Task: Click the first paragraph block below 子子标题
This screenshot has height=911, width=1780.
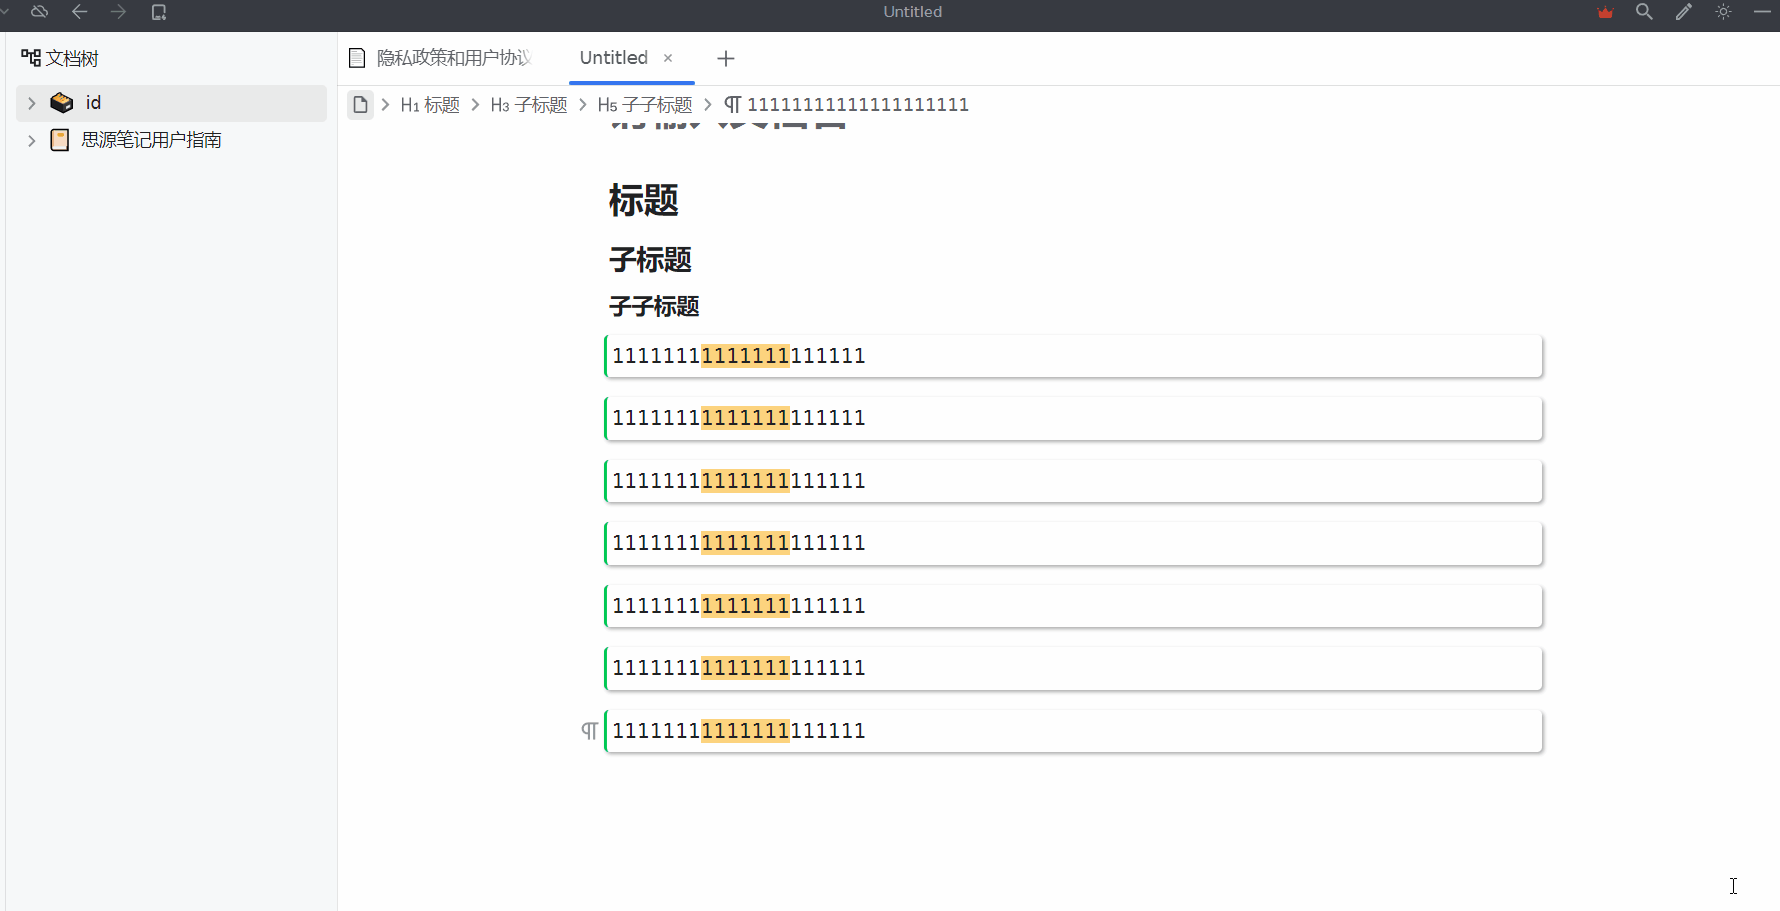Action: [x=1074, y=356]
